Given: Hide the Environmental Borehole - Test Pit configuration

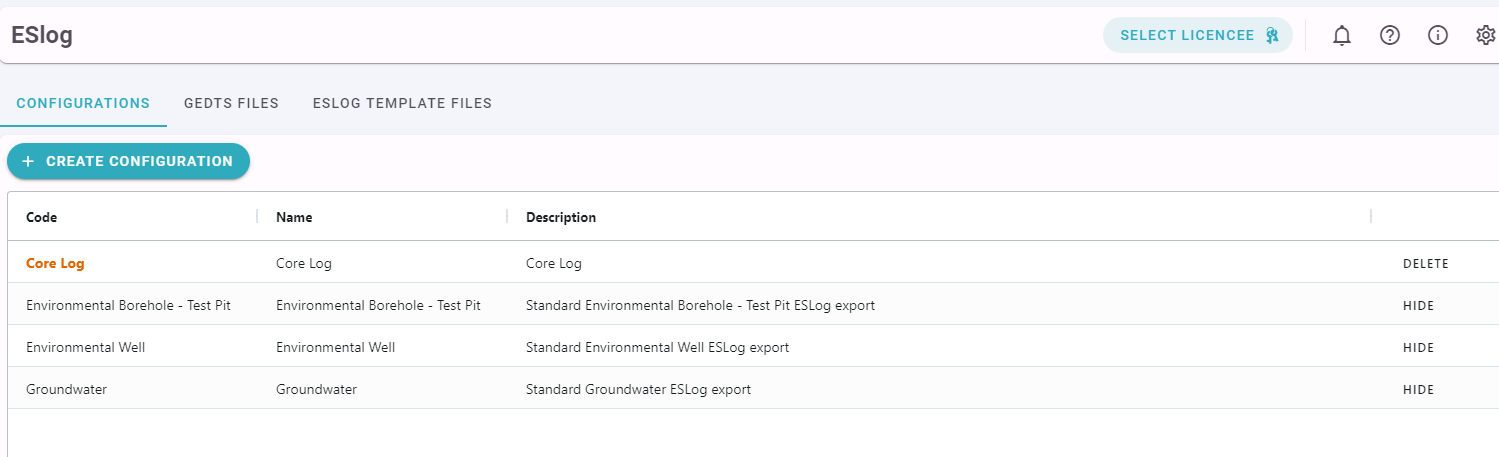Looking at the screenshot, I should point(1418,306).
